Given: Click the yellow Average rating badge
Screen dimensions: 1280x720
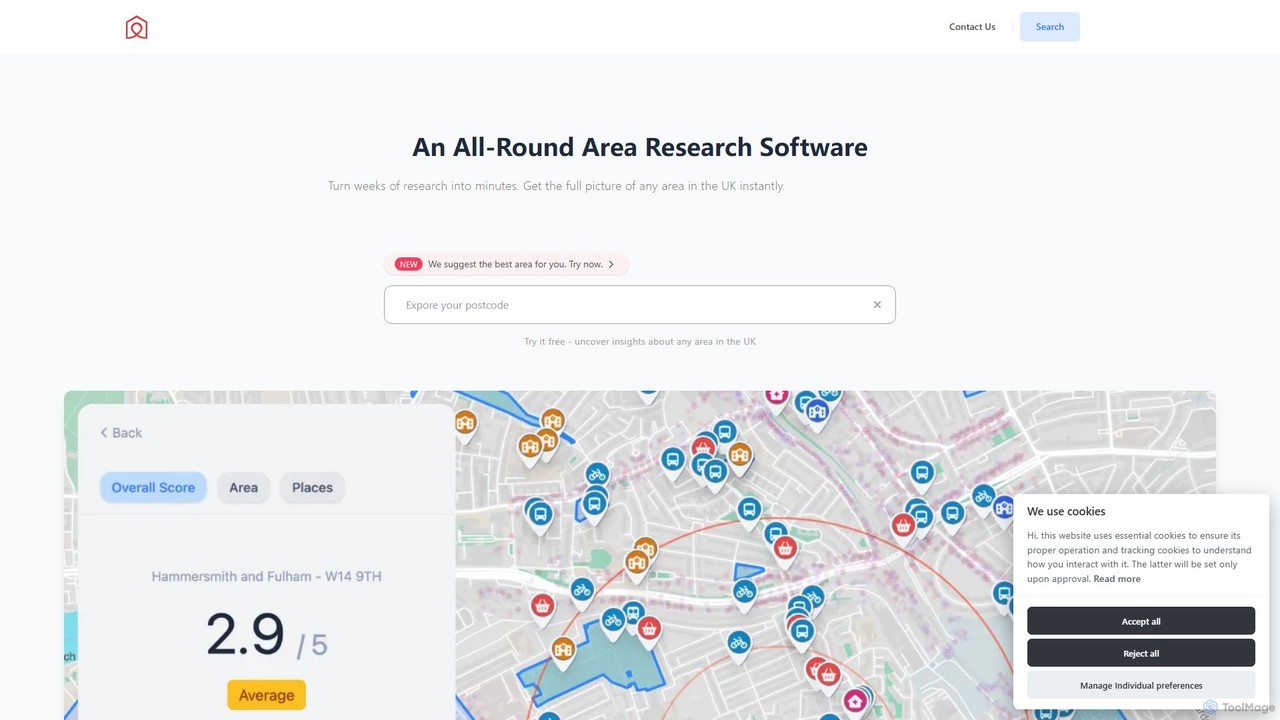Looking at the screenshot, I should click(266, 695).
